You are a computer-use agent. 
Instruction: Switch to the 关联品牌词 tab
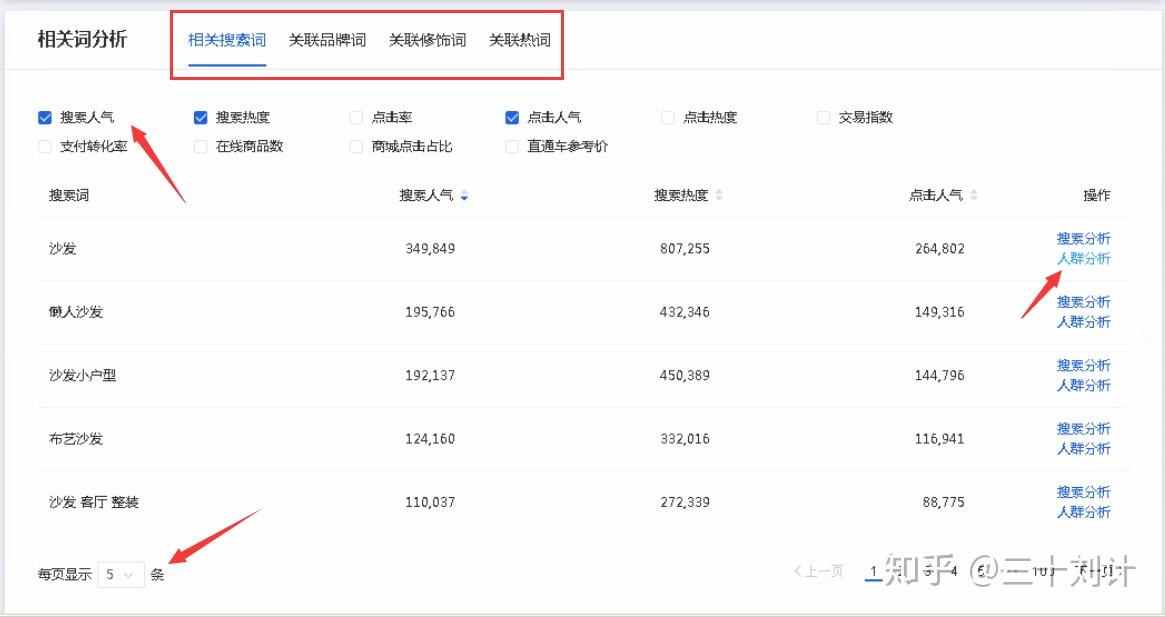click(327, 40)
